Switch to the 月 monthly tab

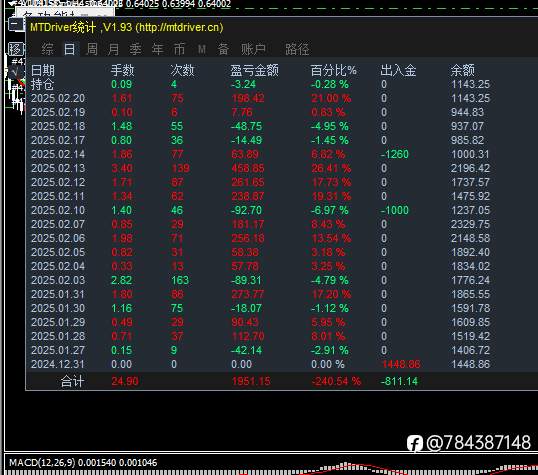pyautogui.click(x=113, y=49)
